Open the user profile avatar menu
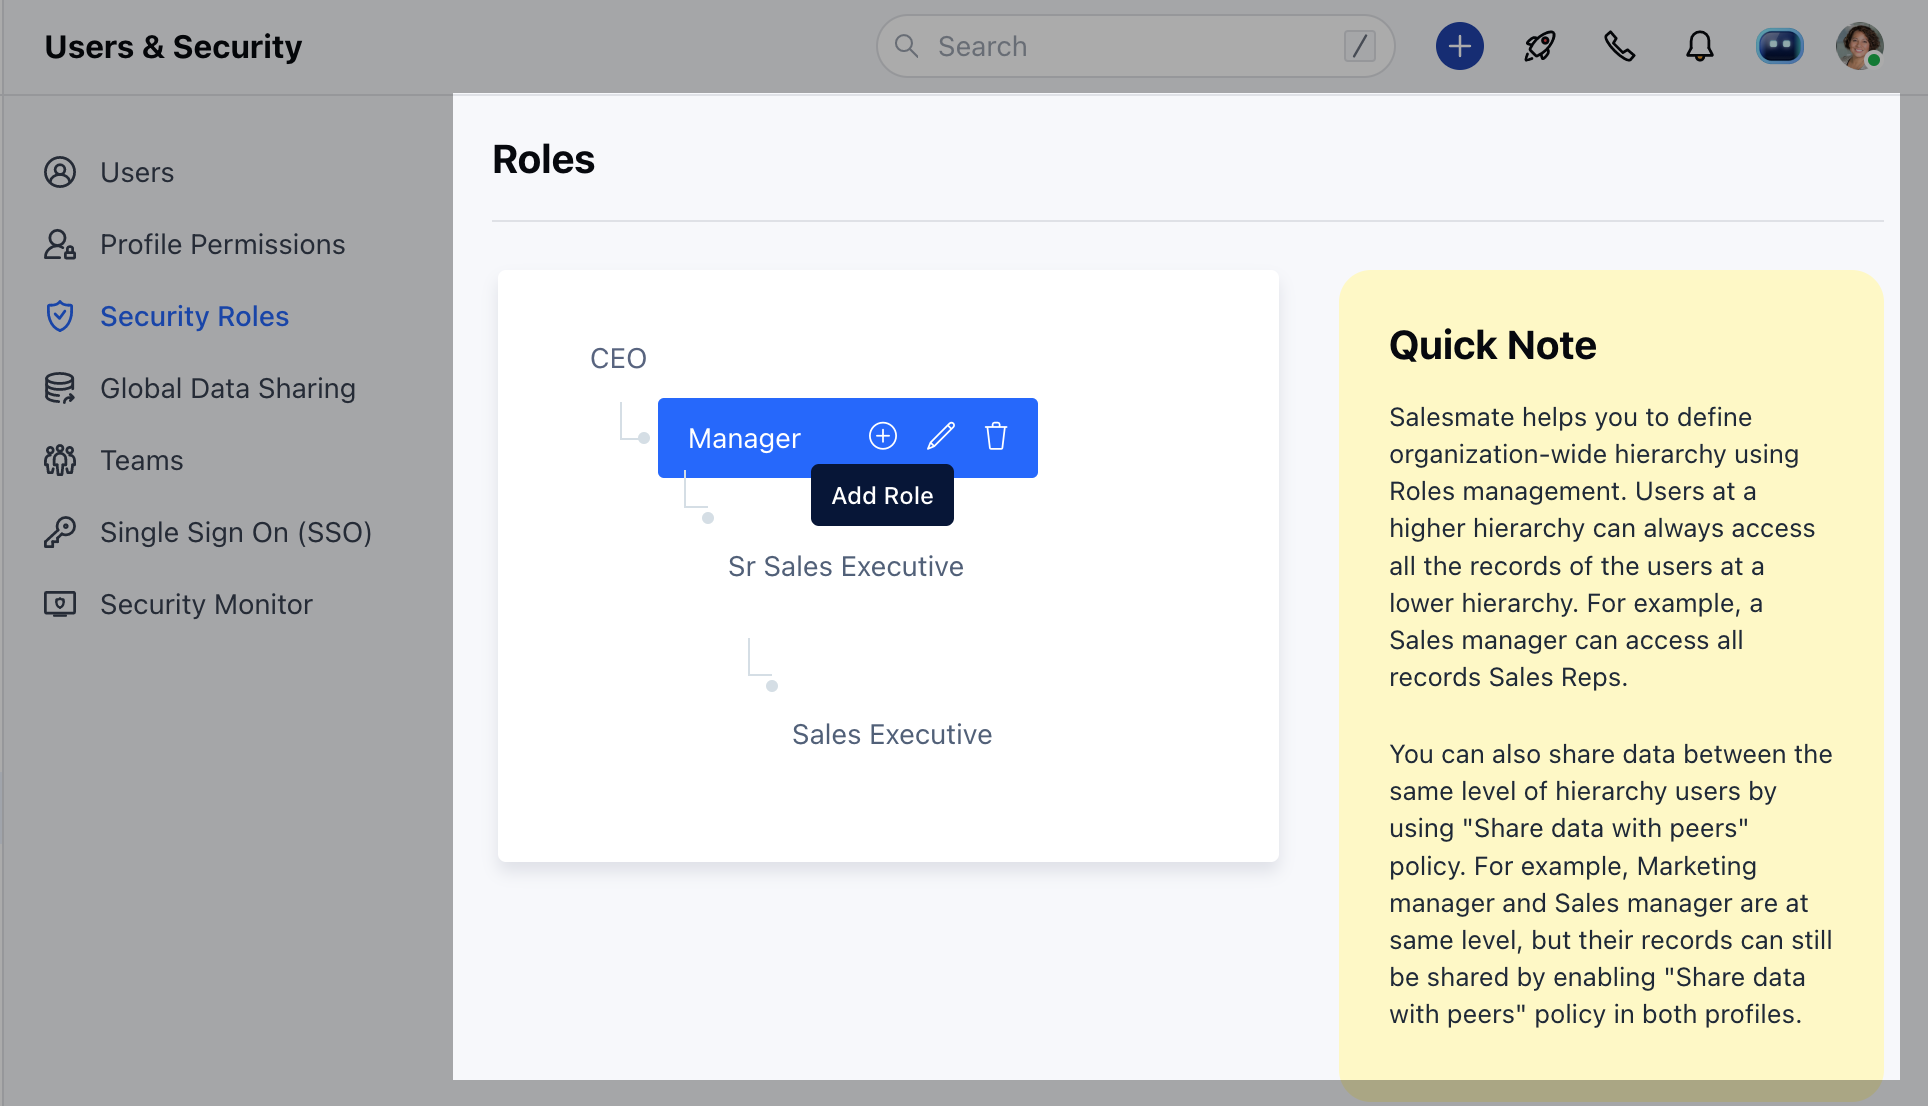The image size is (1928, 1106). [x=1859, y=46]
